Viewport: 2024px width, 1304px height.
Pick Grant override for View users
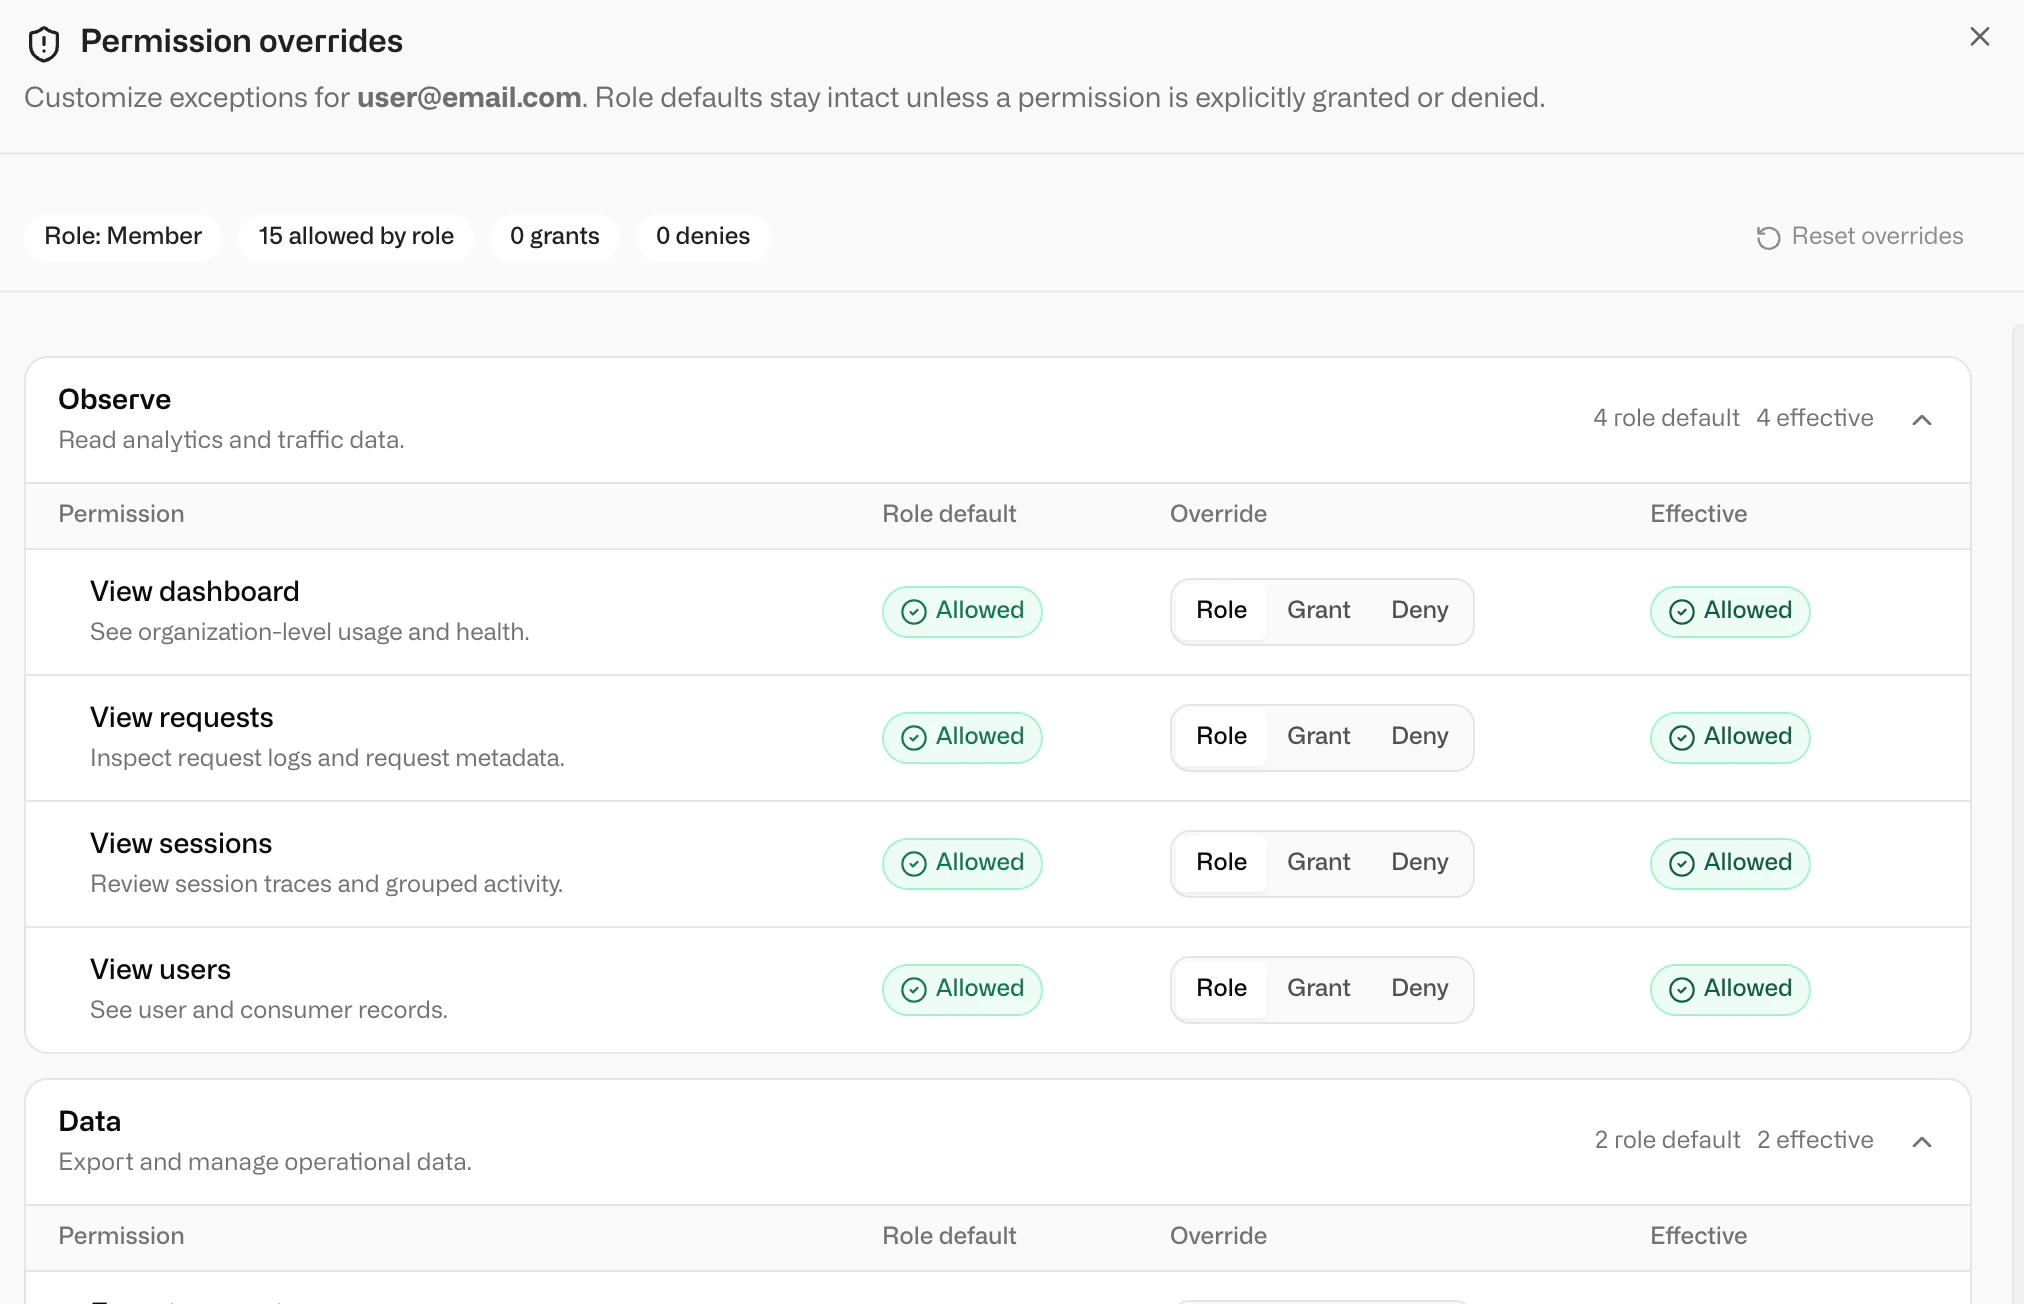point(1318,989)
